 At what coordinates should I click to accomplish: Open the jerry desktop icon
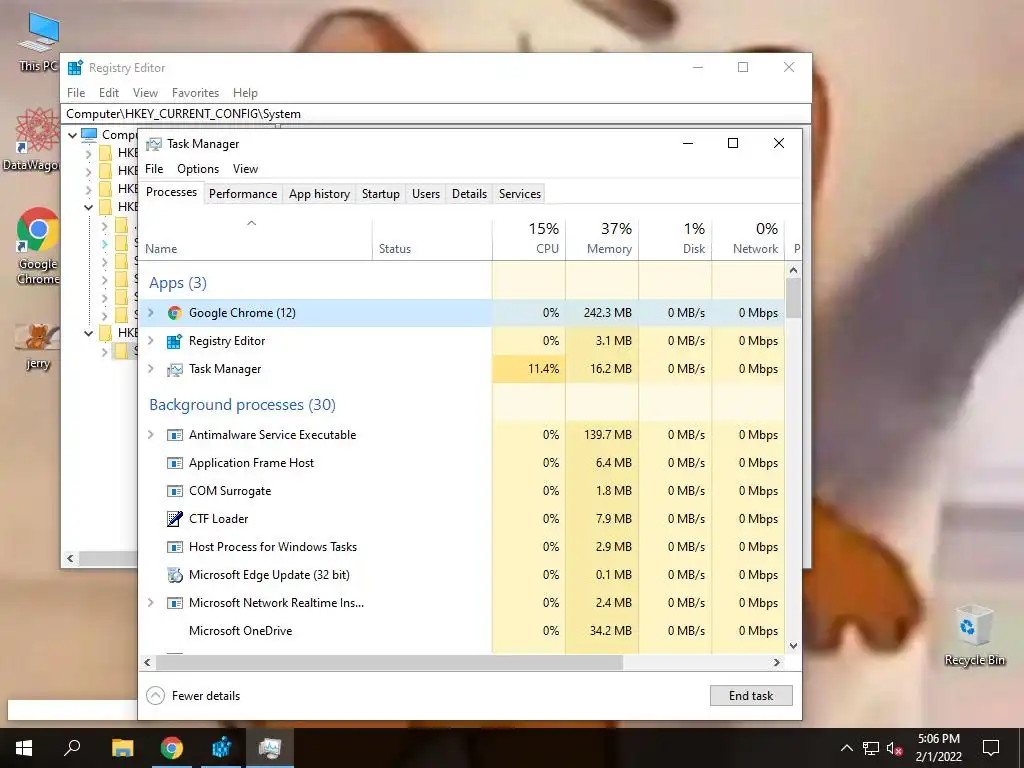point(38,346)
